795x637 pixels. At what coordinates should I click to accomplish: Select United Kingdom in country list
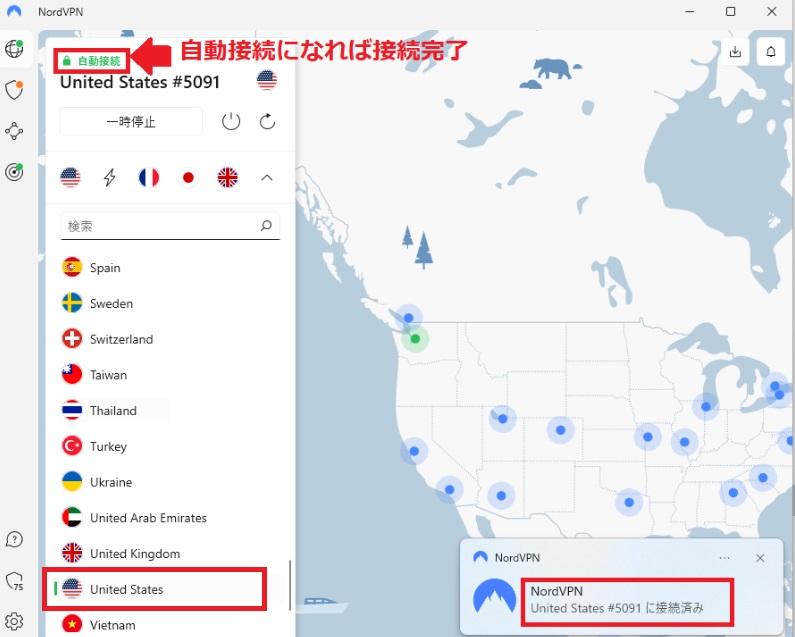click(170, 553)
